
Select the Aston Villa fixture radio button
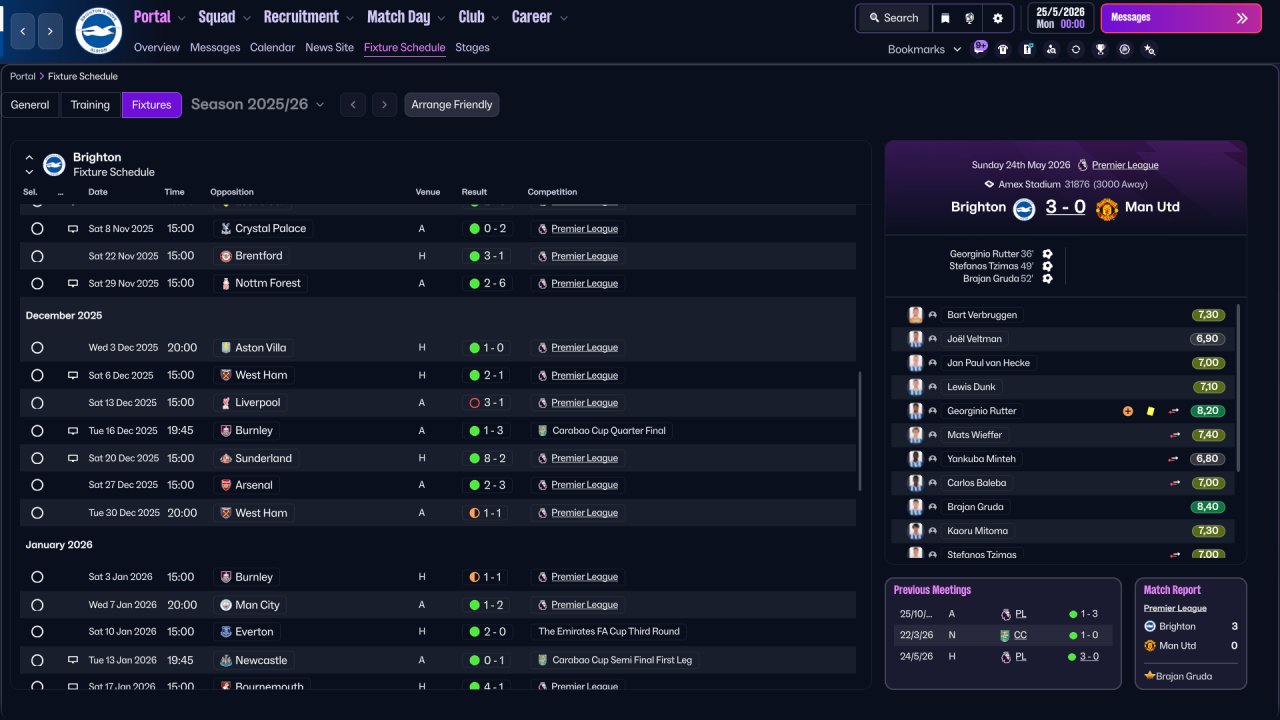[37, 348]
